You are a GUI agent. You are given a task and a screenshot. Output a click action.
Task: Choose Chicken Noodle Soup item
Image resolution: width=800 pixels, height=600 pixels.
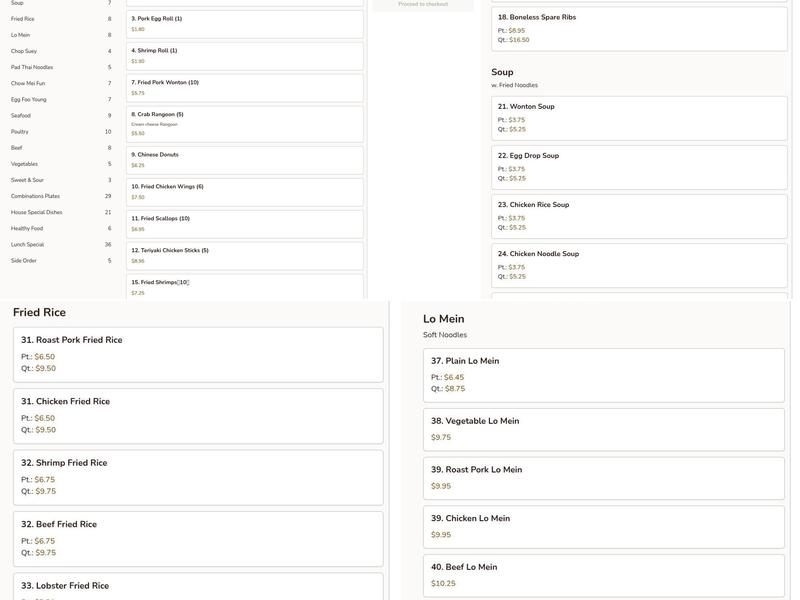click(639, 264)
